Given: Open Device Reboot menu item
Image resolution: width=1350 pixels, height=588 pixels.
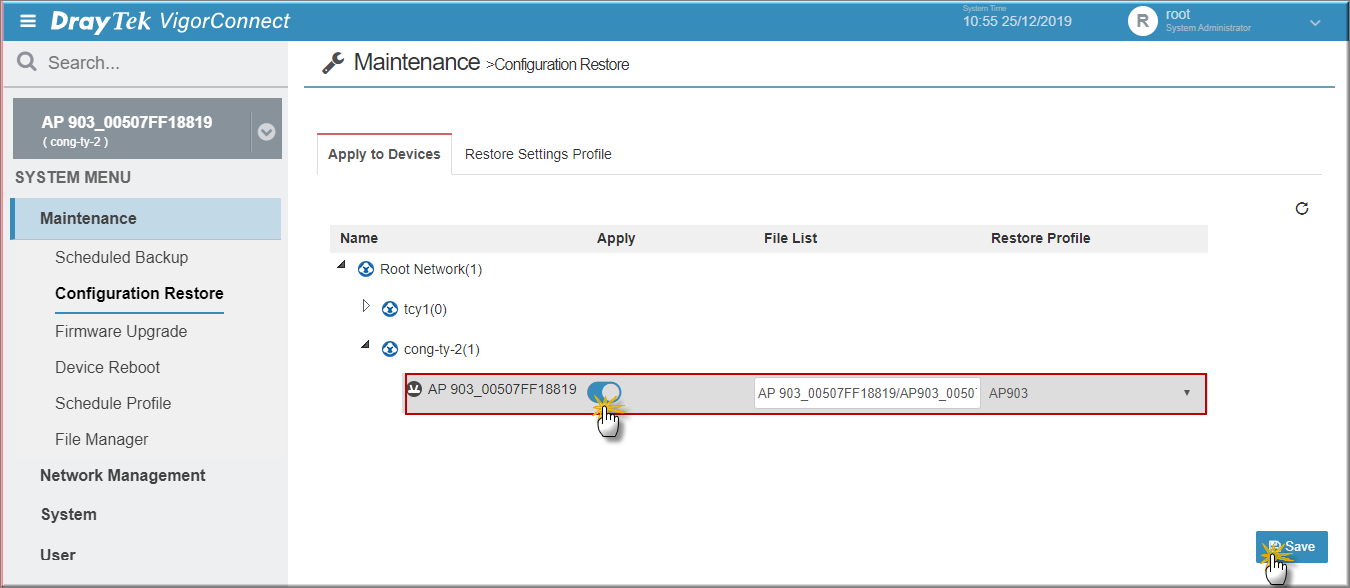Looking at the screenshot, I should tap(108, 367).
